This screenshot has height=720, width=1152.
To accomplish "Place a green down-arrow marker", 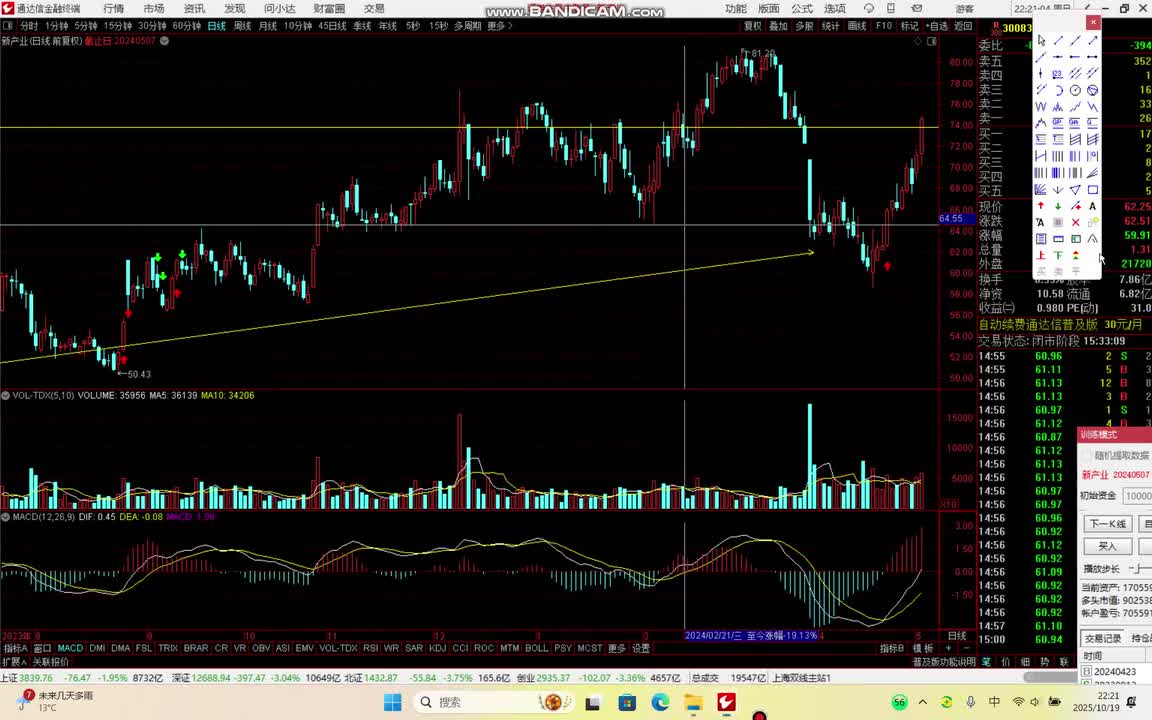I will [1058, 206].
